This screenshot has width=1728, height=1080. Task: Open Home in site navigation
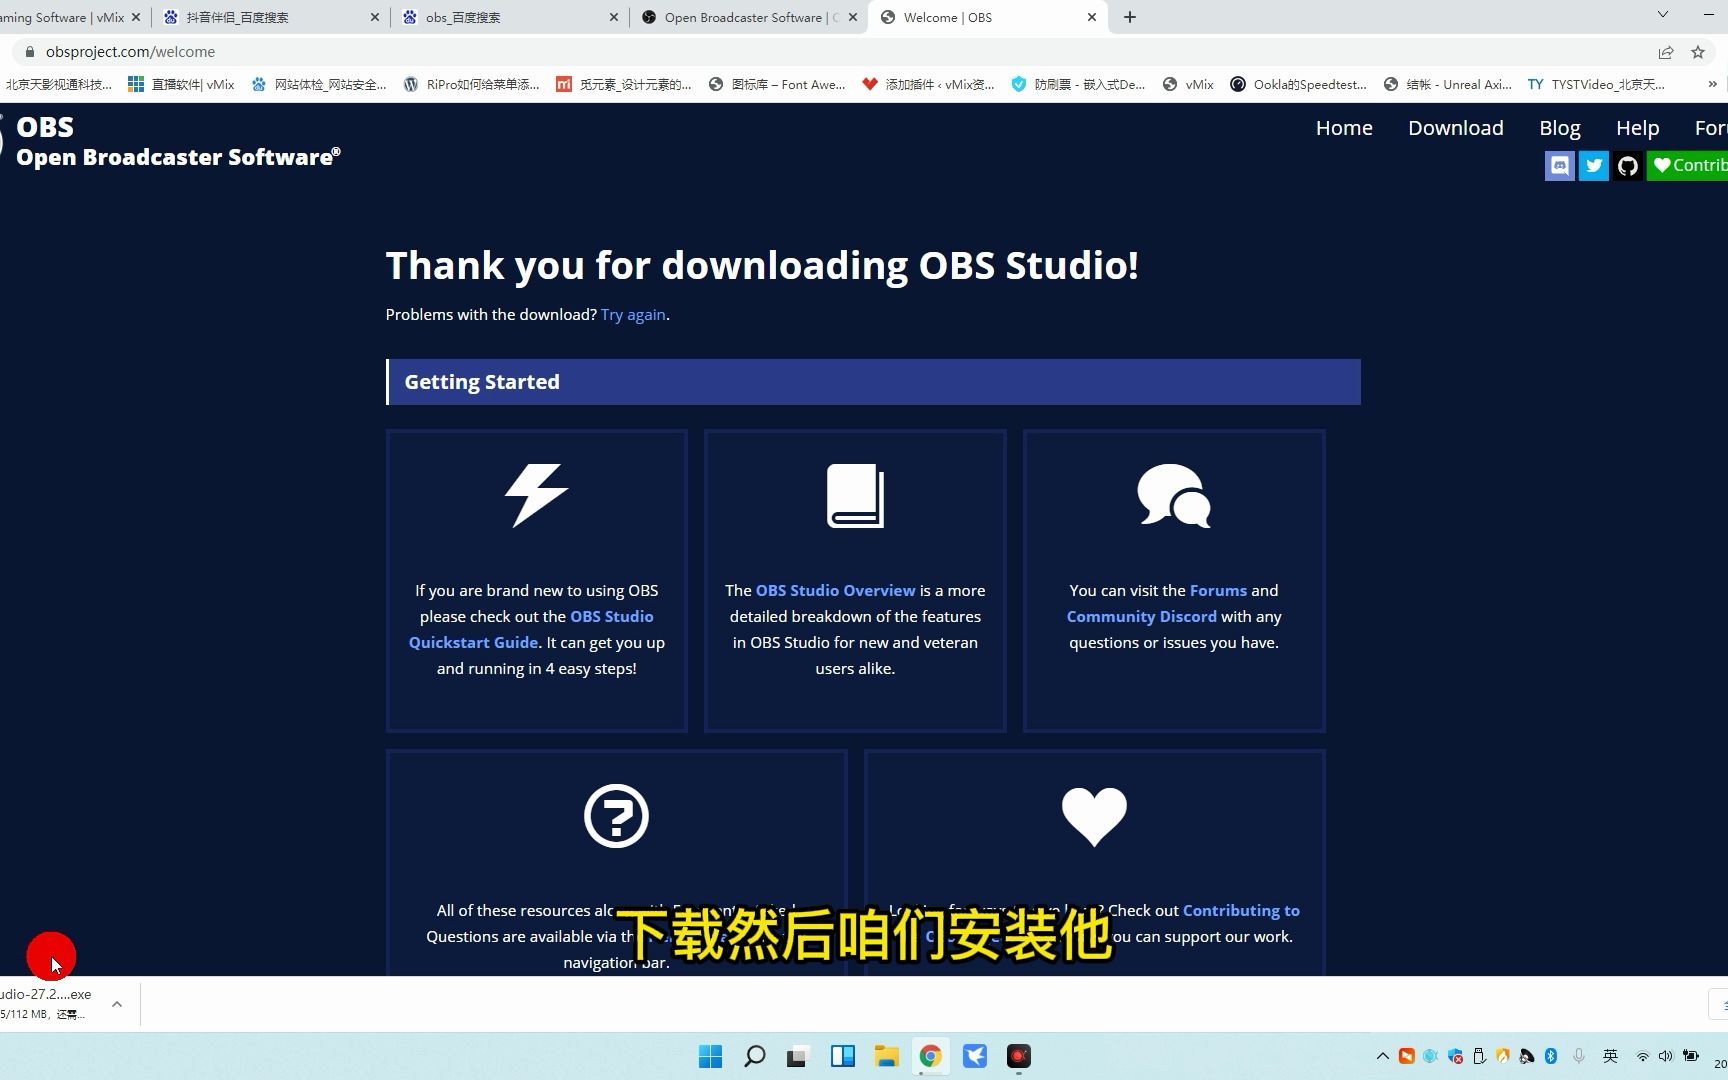pyautogui.click(x=1344, y=128)
